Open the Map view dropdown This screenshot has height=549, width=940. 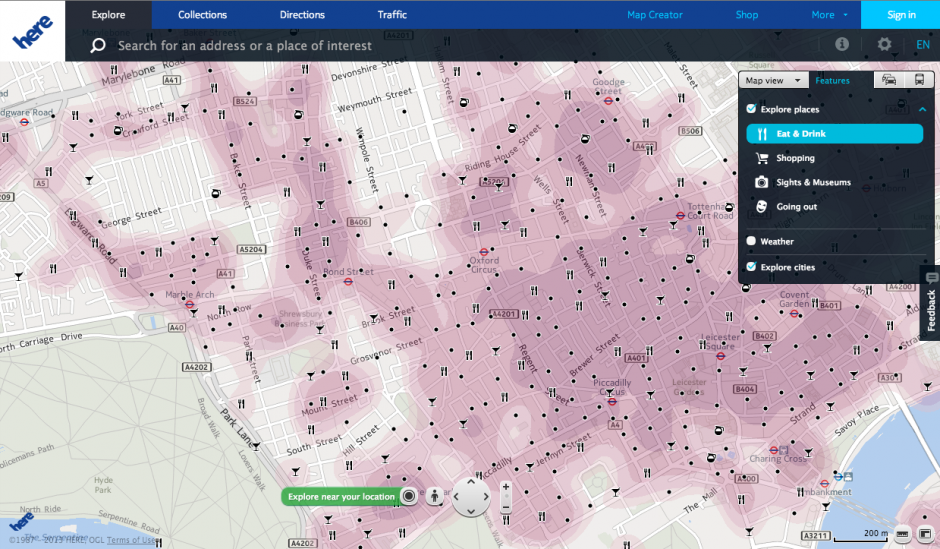(773, 80)
